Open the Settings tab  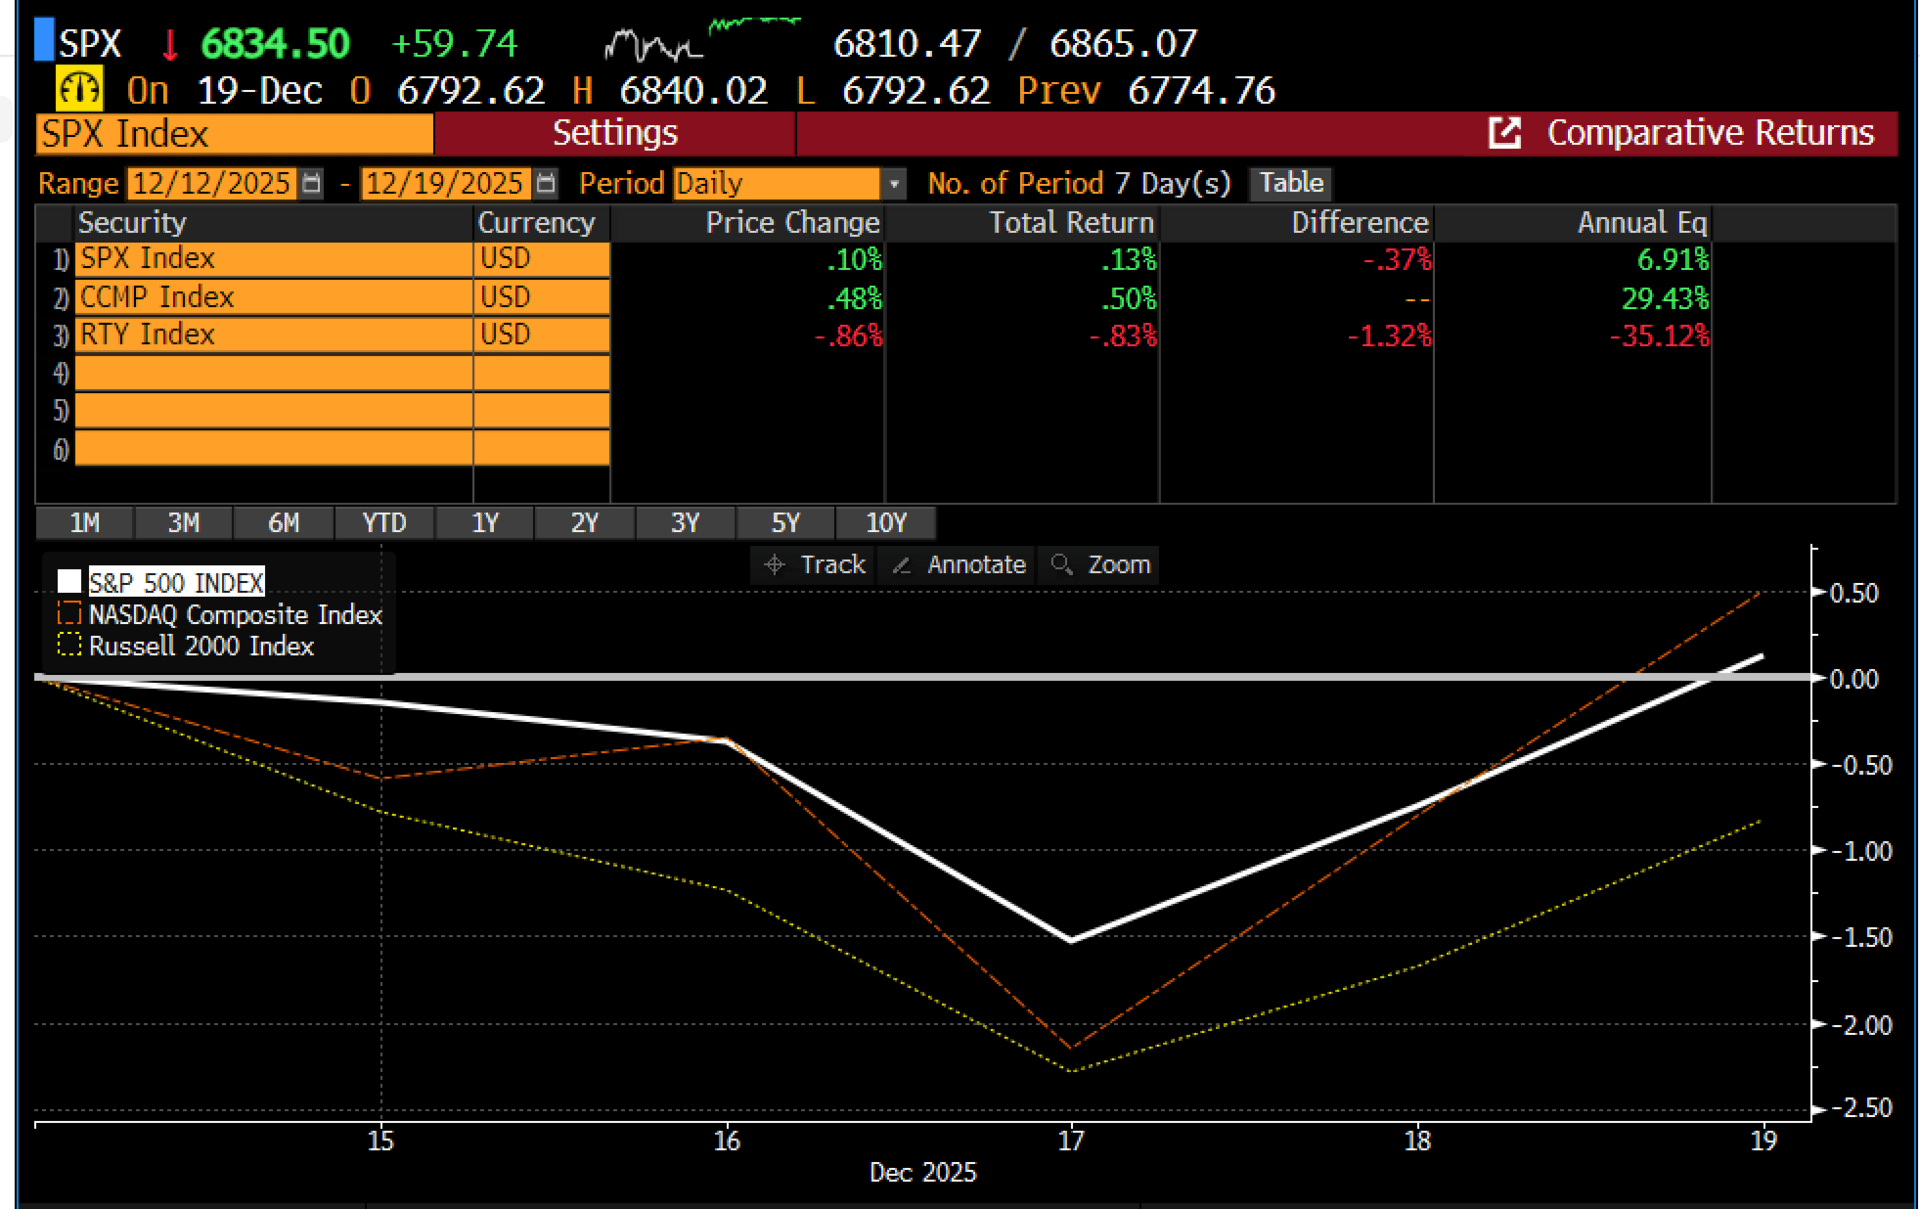tap(615, 134)
